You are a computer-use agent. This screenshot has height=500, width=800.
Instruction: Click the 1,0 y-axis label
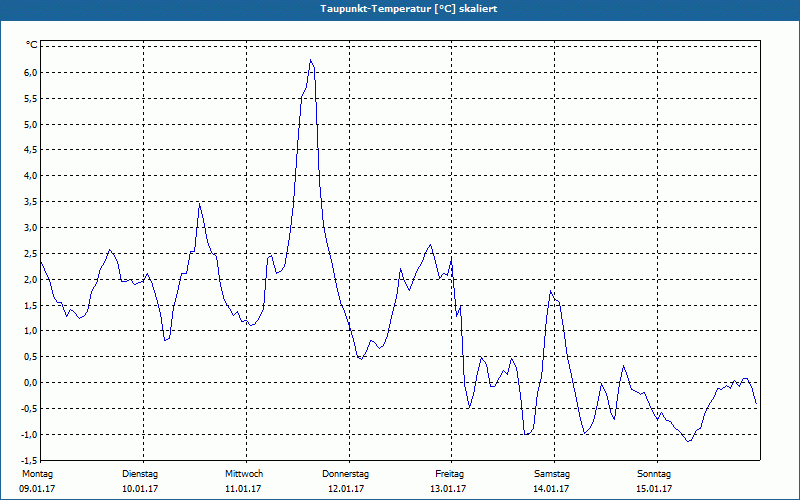click(x=31, y=331)
